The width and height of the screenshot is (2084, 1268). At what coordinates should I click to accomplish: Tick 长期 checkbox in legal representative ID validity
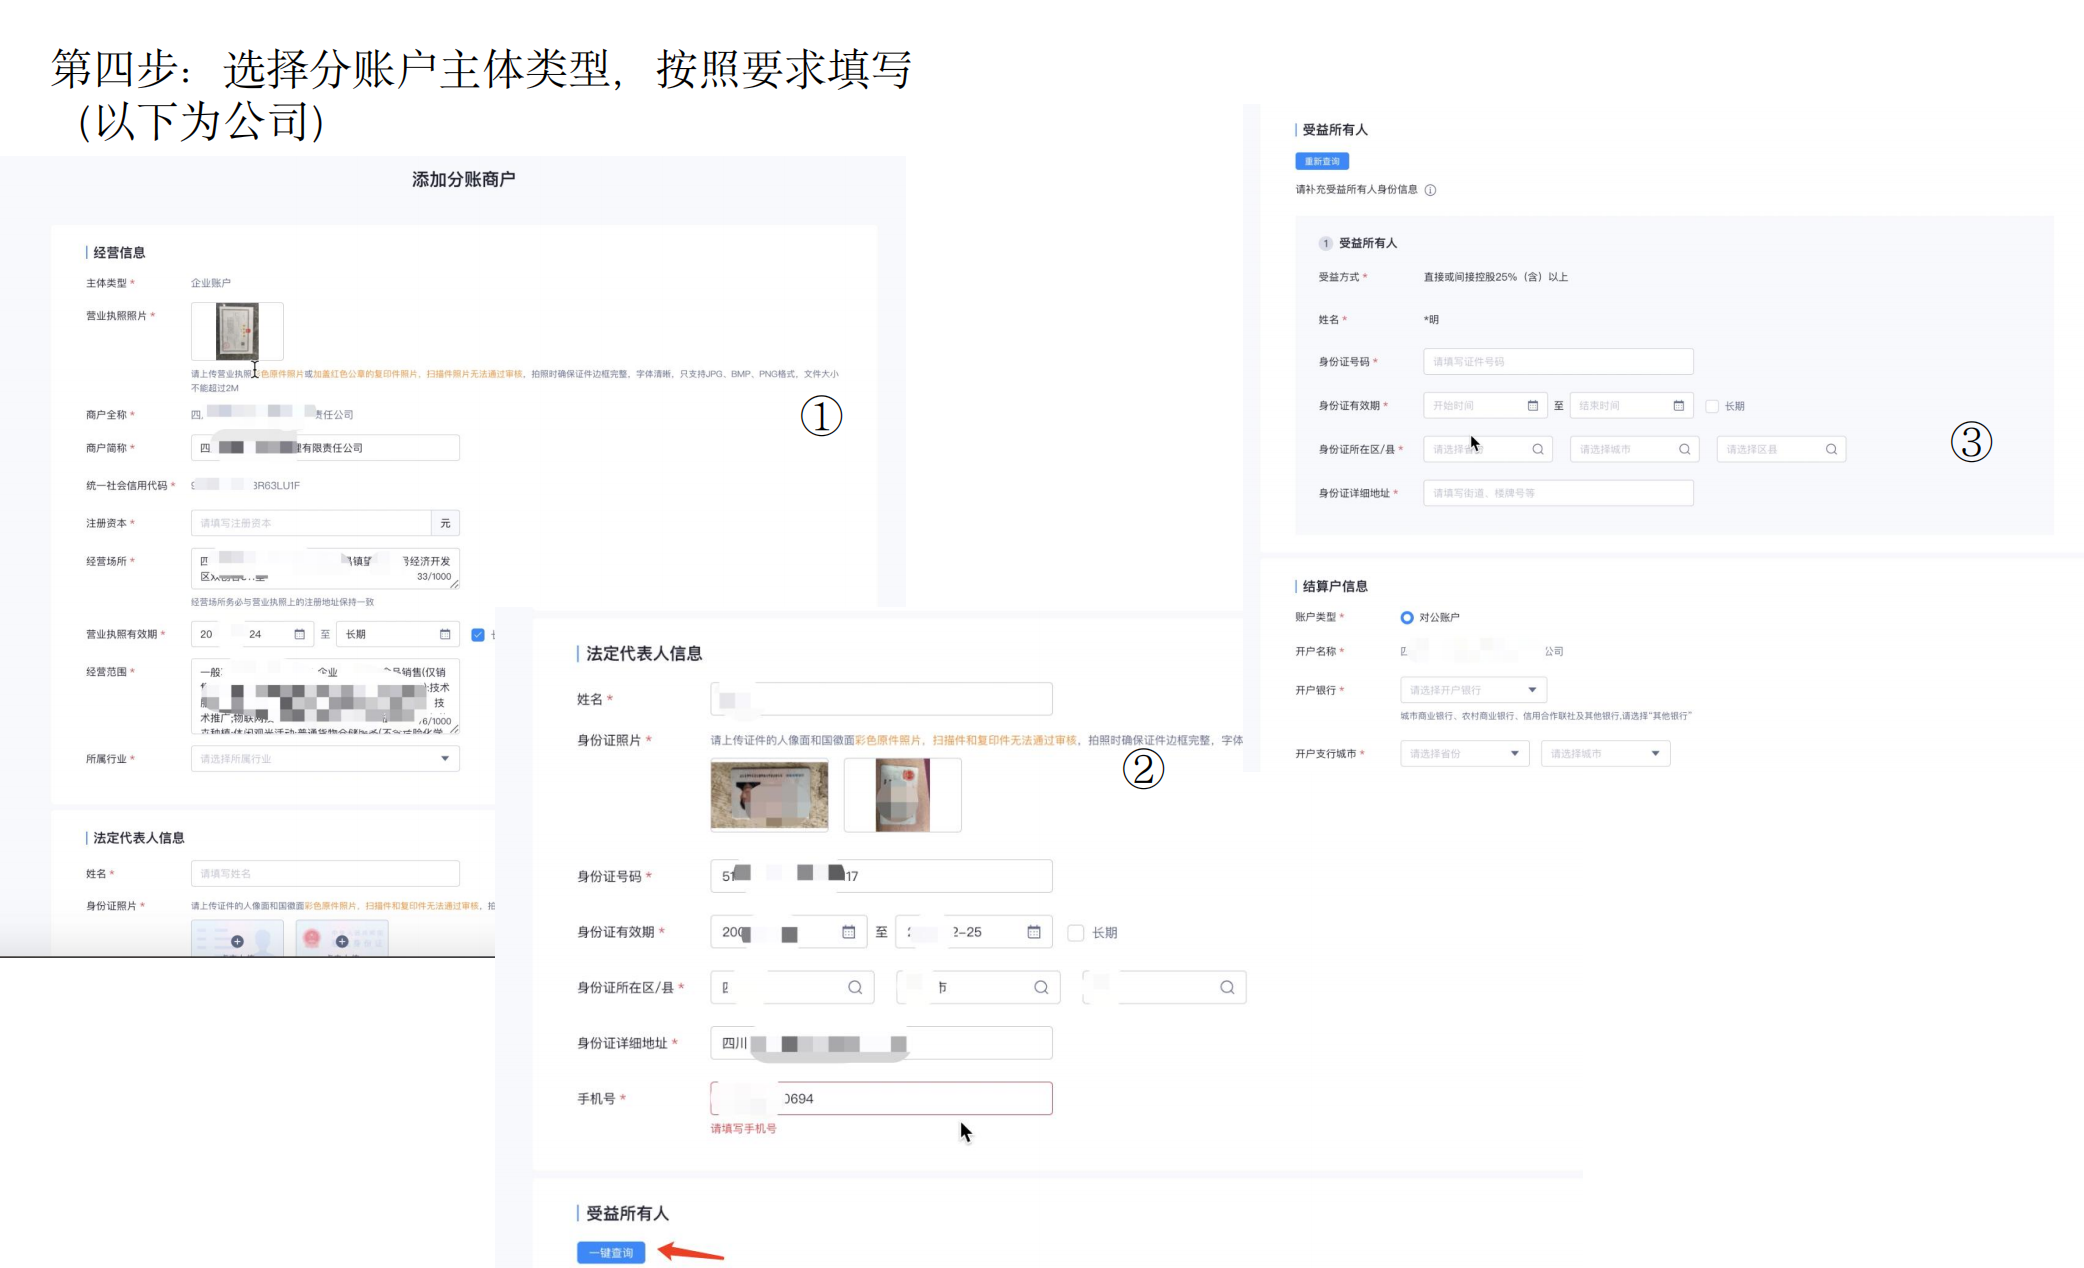(1076, 933)
